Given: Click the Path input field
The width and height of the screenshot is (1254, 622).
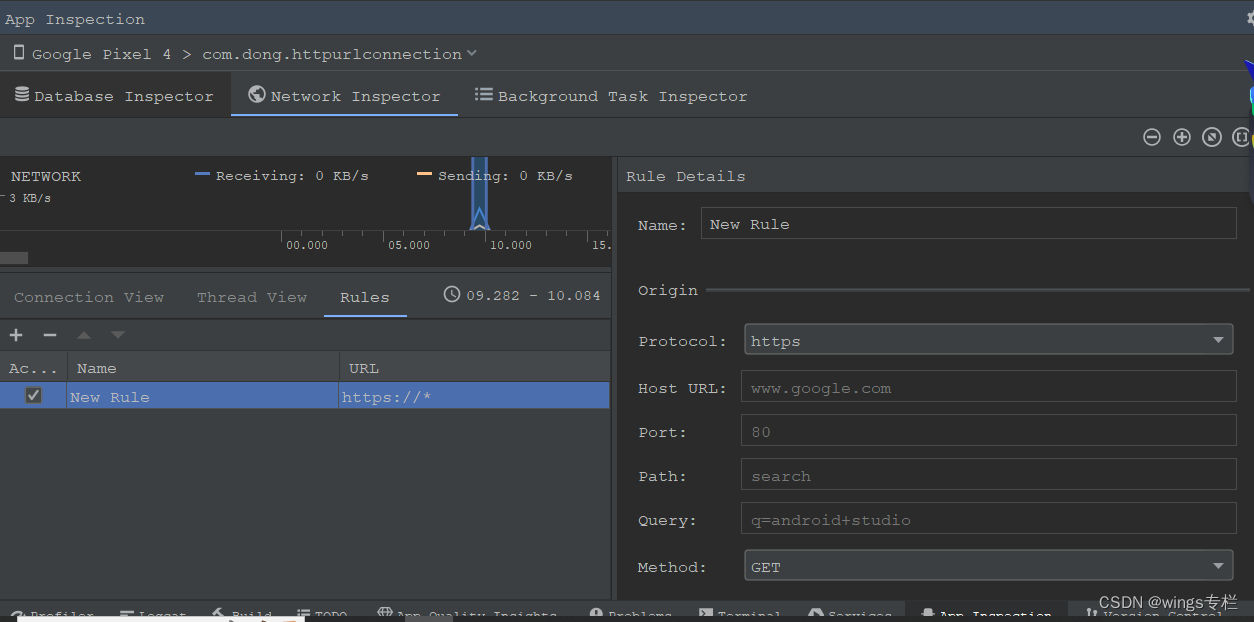Looking at the screenshot, I should (x=989, y=476).
